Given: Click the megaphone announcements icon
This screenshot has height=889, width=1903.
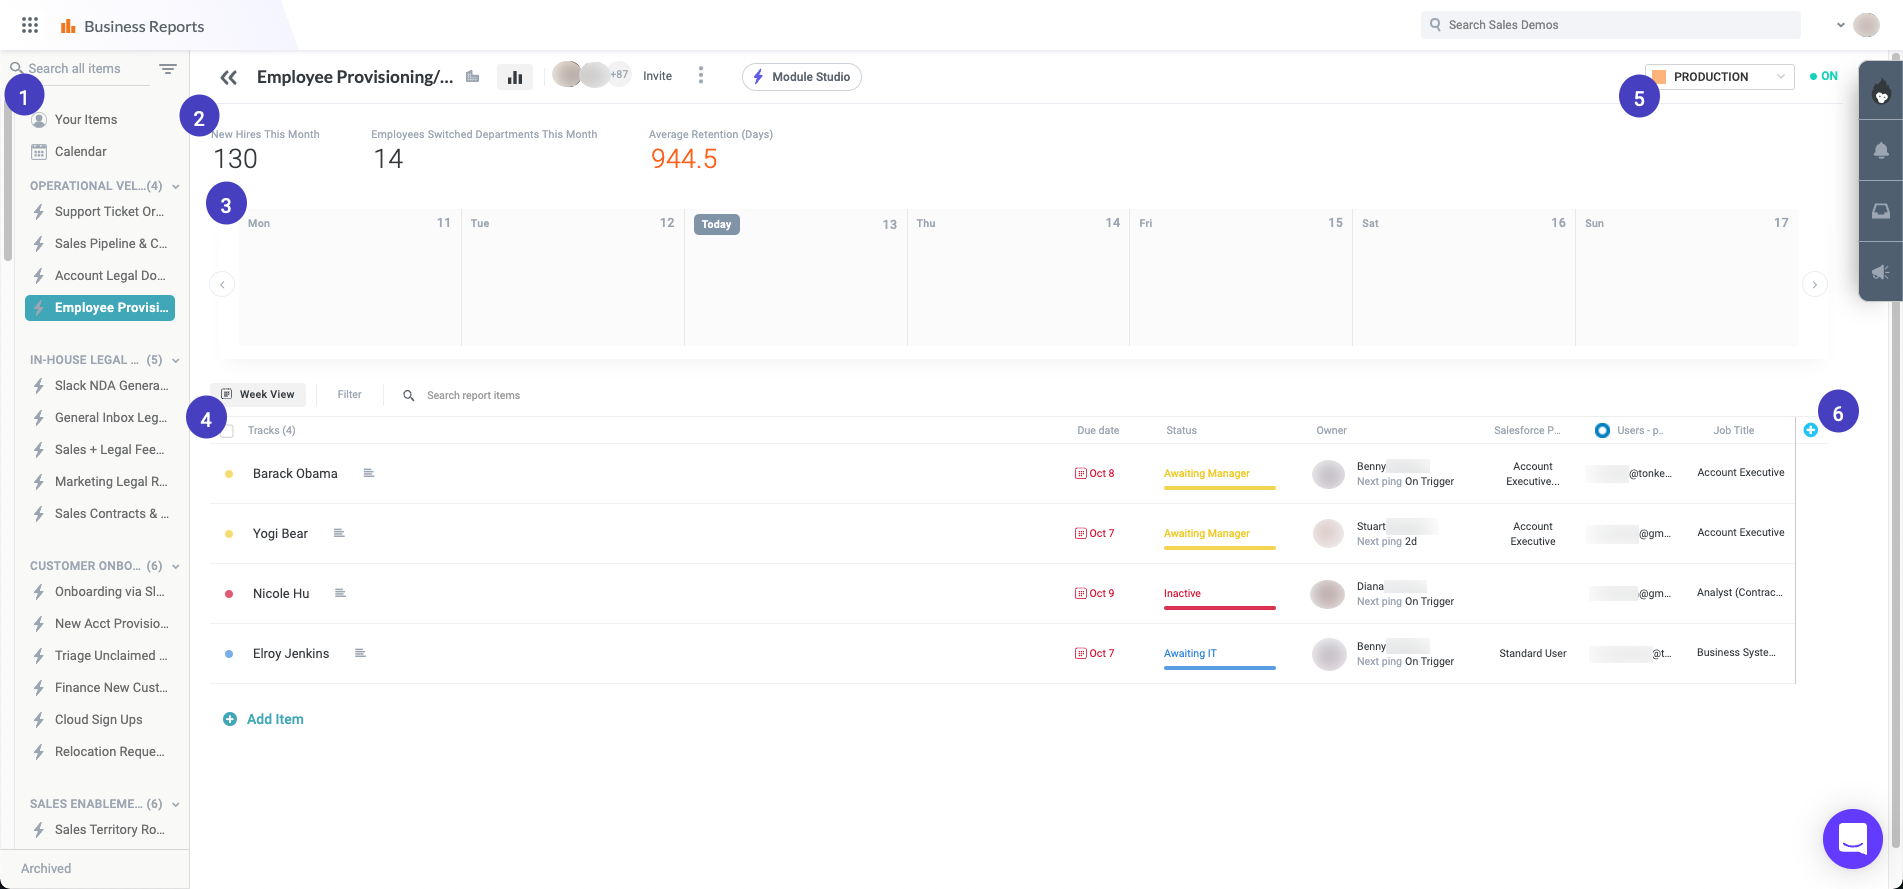Looking at the screenshot, I should click(1880, 272).
